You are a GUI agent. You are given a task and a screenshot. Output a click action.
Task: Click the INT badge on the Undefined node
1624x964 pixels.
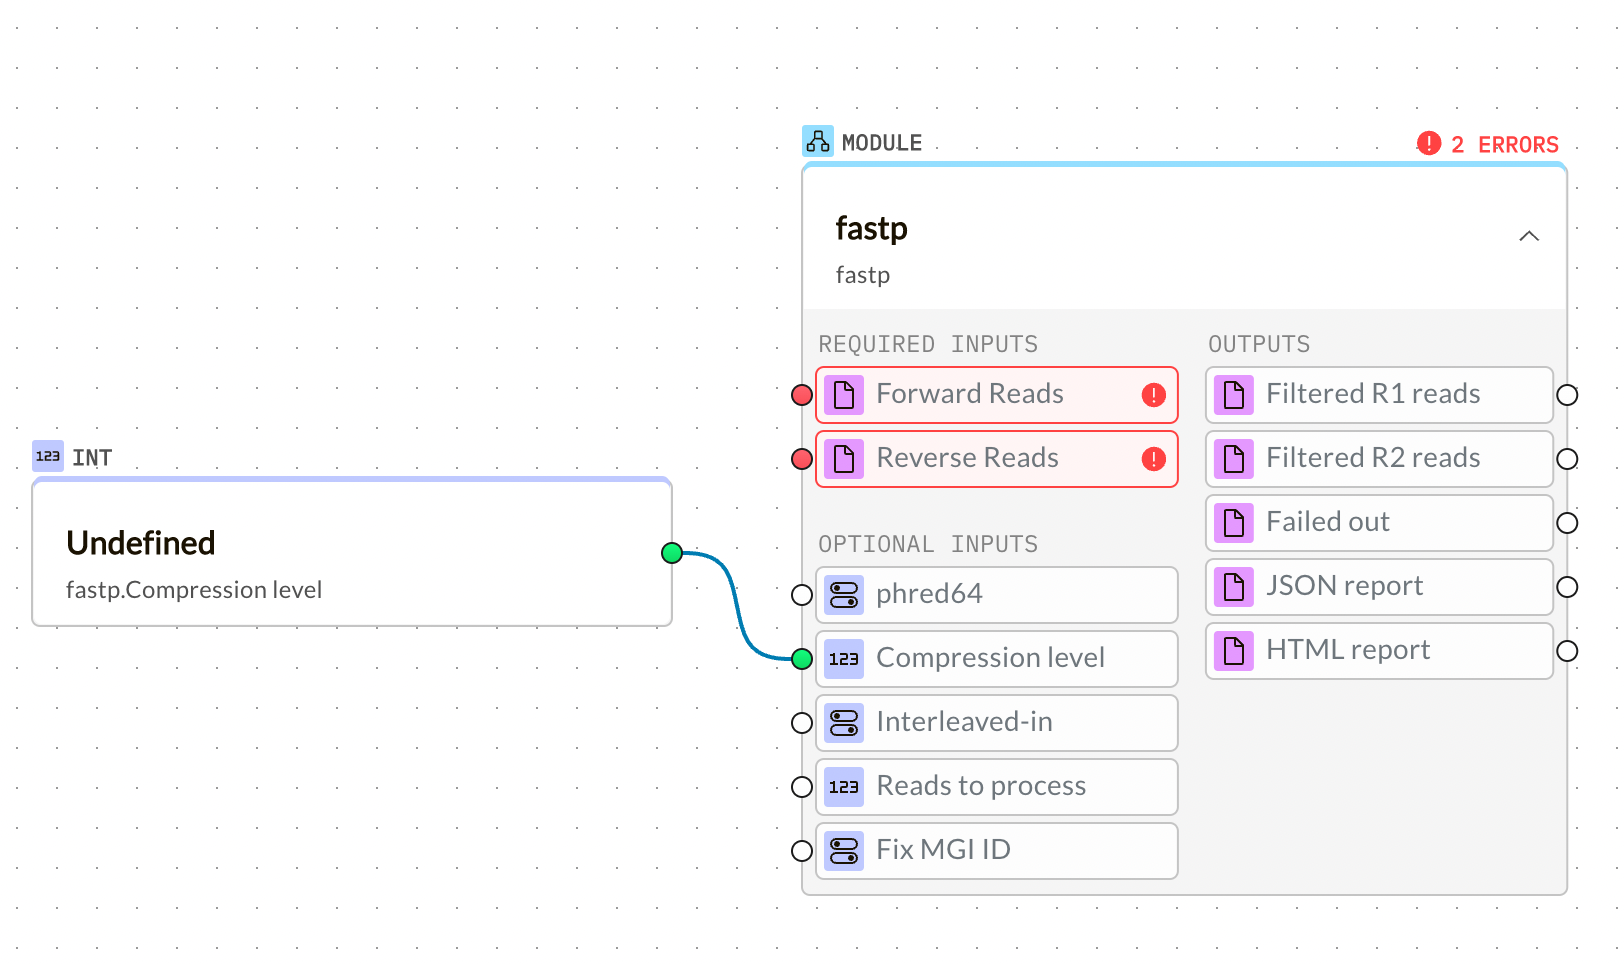coord(47,456)
